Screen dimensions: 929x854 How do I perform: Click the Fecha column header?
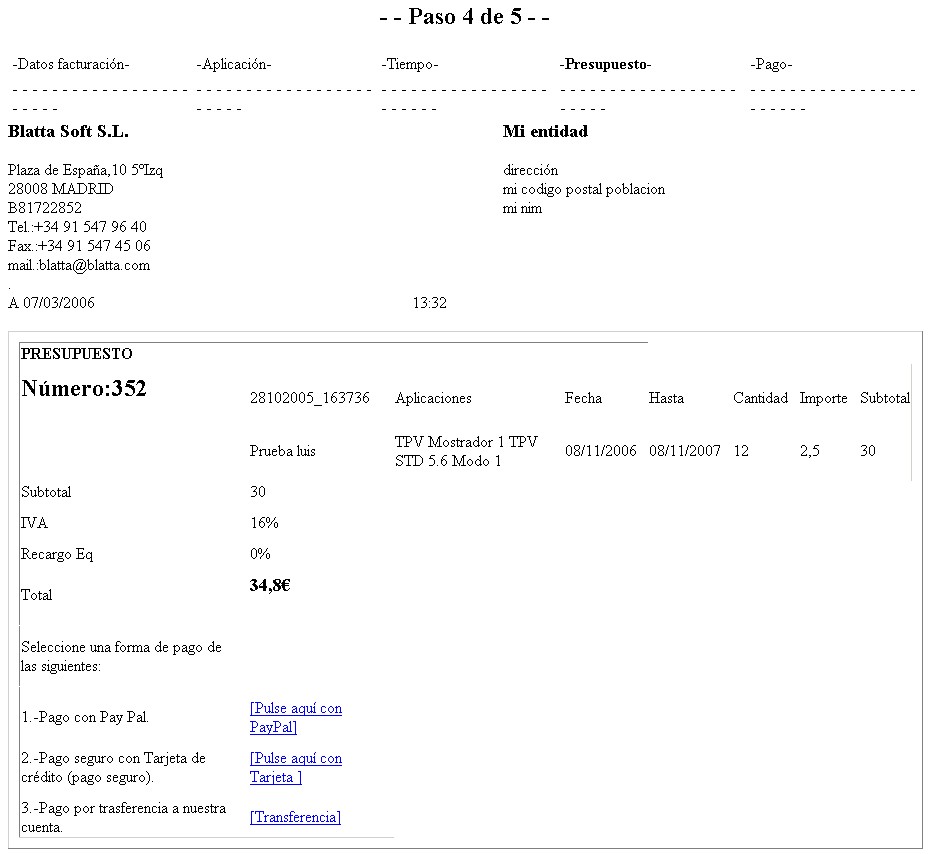tap(583, 398)
